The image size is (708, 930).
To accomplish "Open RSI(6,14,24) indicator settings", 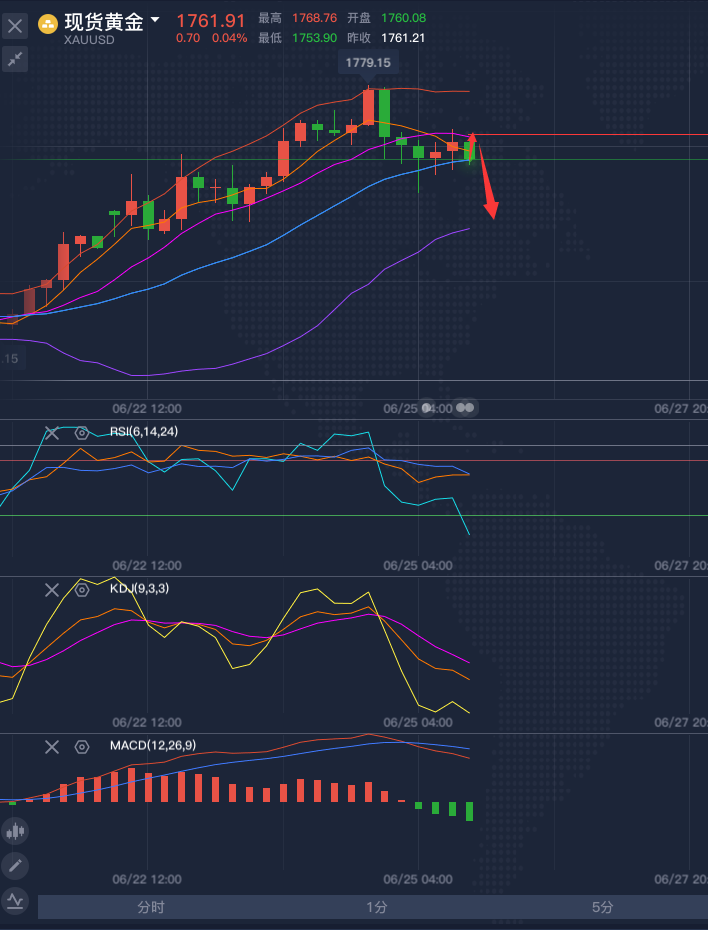I will click(x=82, y=433).
